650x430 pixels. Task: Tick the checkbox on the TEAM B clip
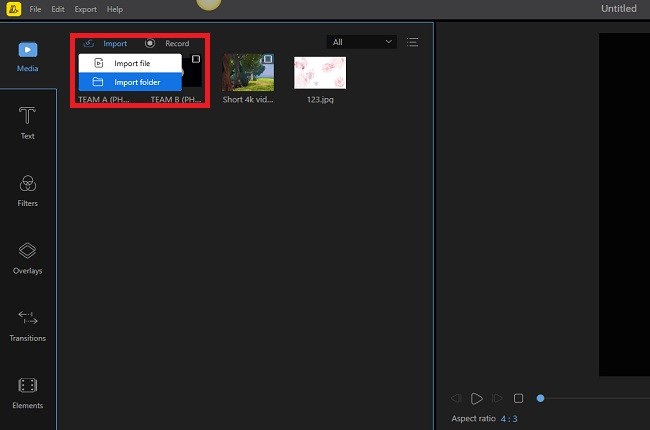tap(196, 59)
